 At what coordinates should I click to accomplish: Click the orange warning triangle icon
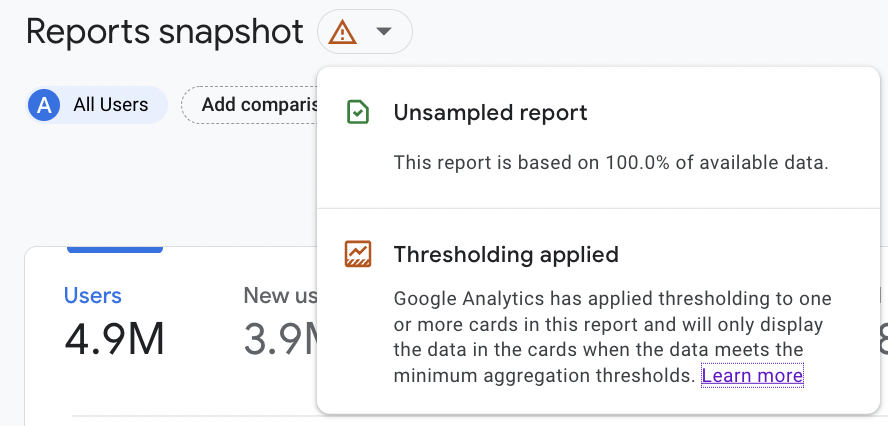click(x=343, y=32)
